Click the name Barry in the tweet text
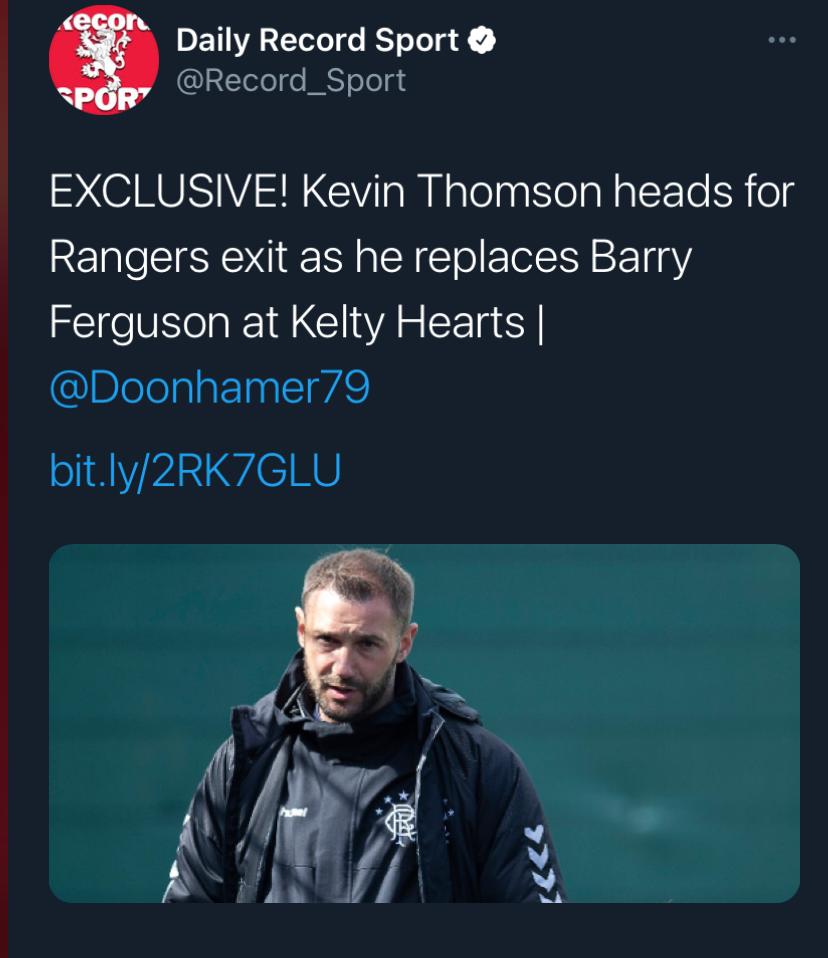This screenshot has width=828, height=958. click(640, 258)
